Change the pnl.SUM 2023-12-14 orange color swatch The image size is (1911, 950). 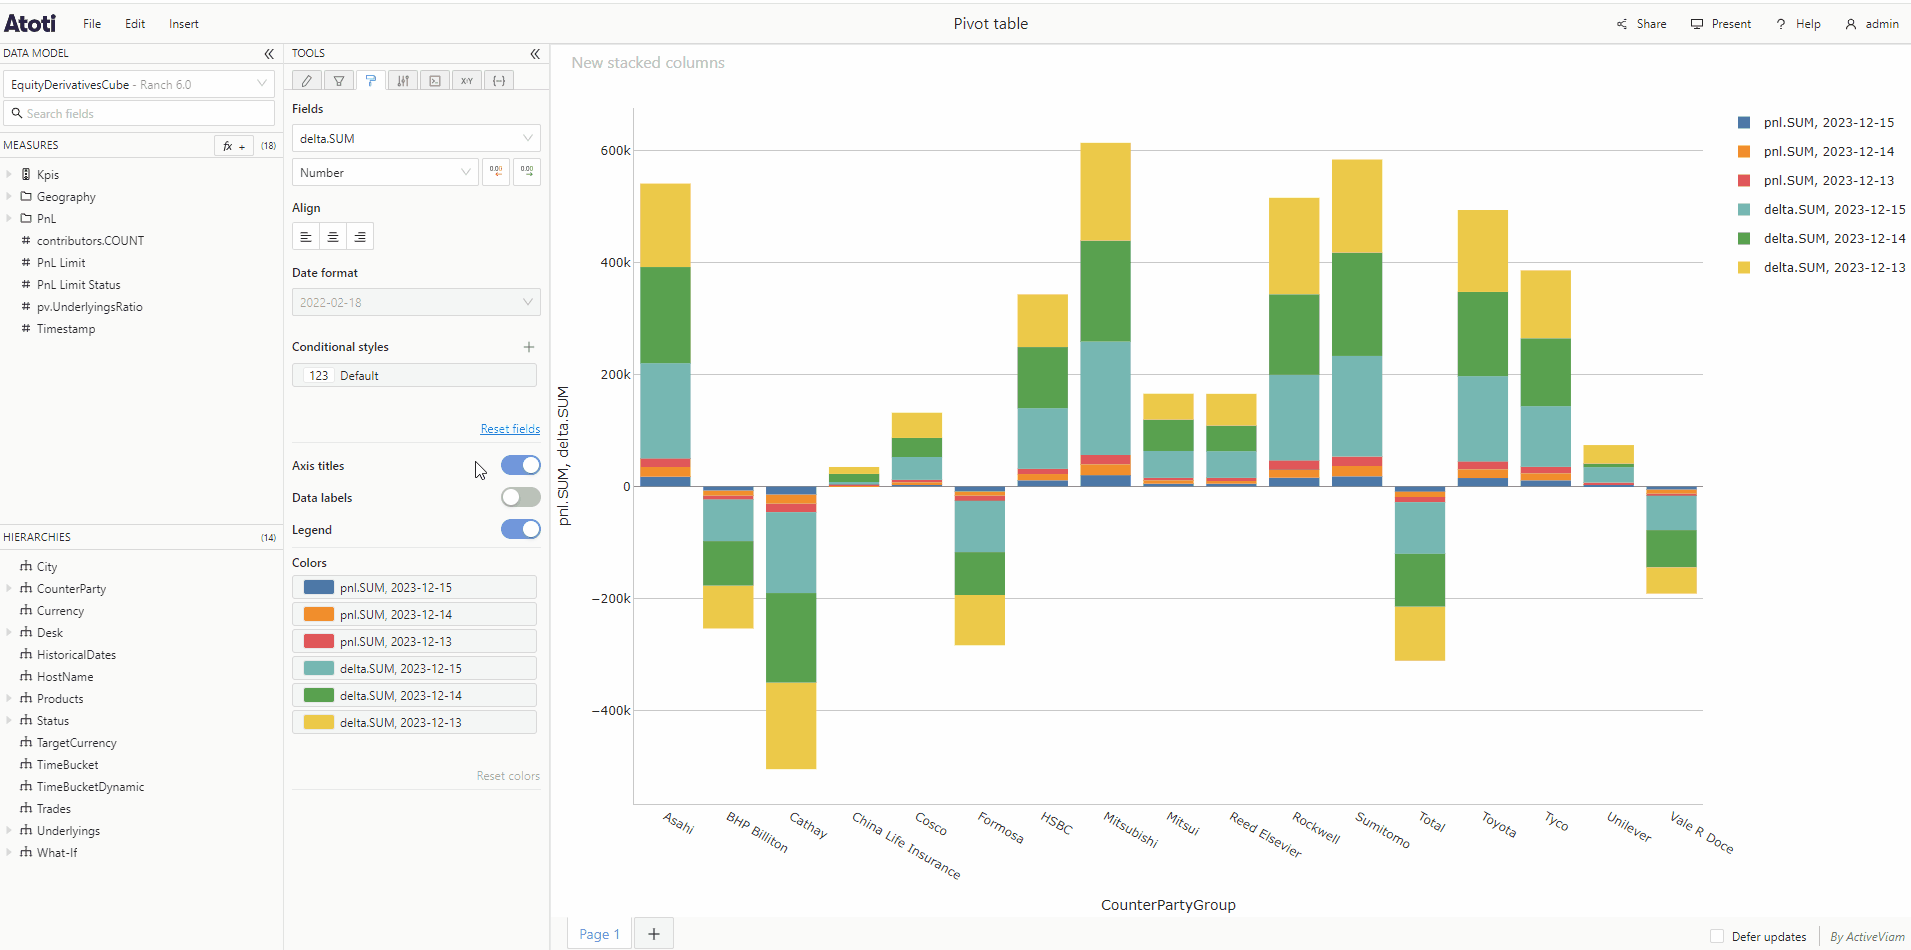click(319, 615)
